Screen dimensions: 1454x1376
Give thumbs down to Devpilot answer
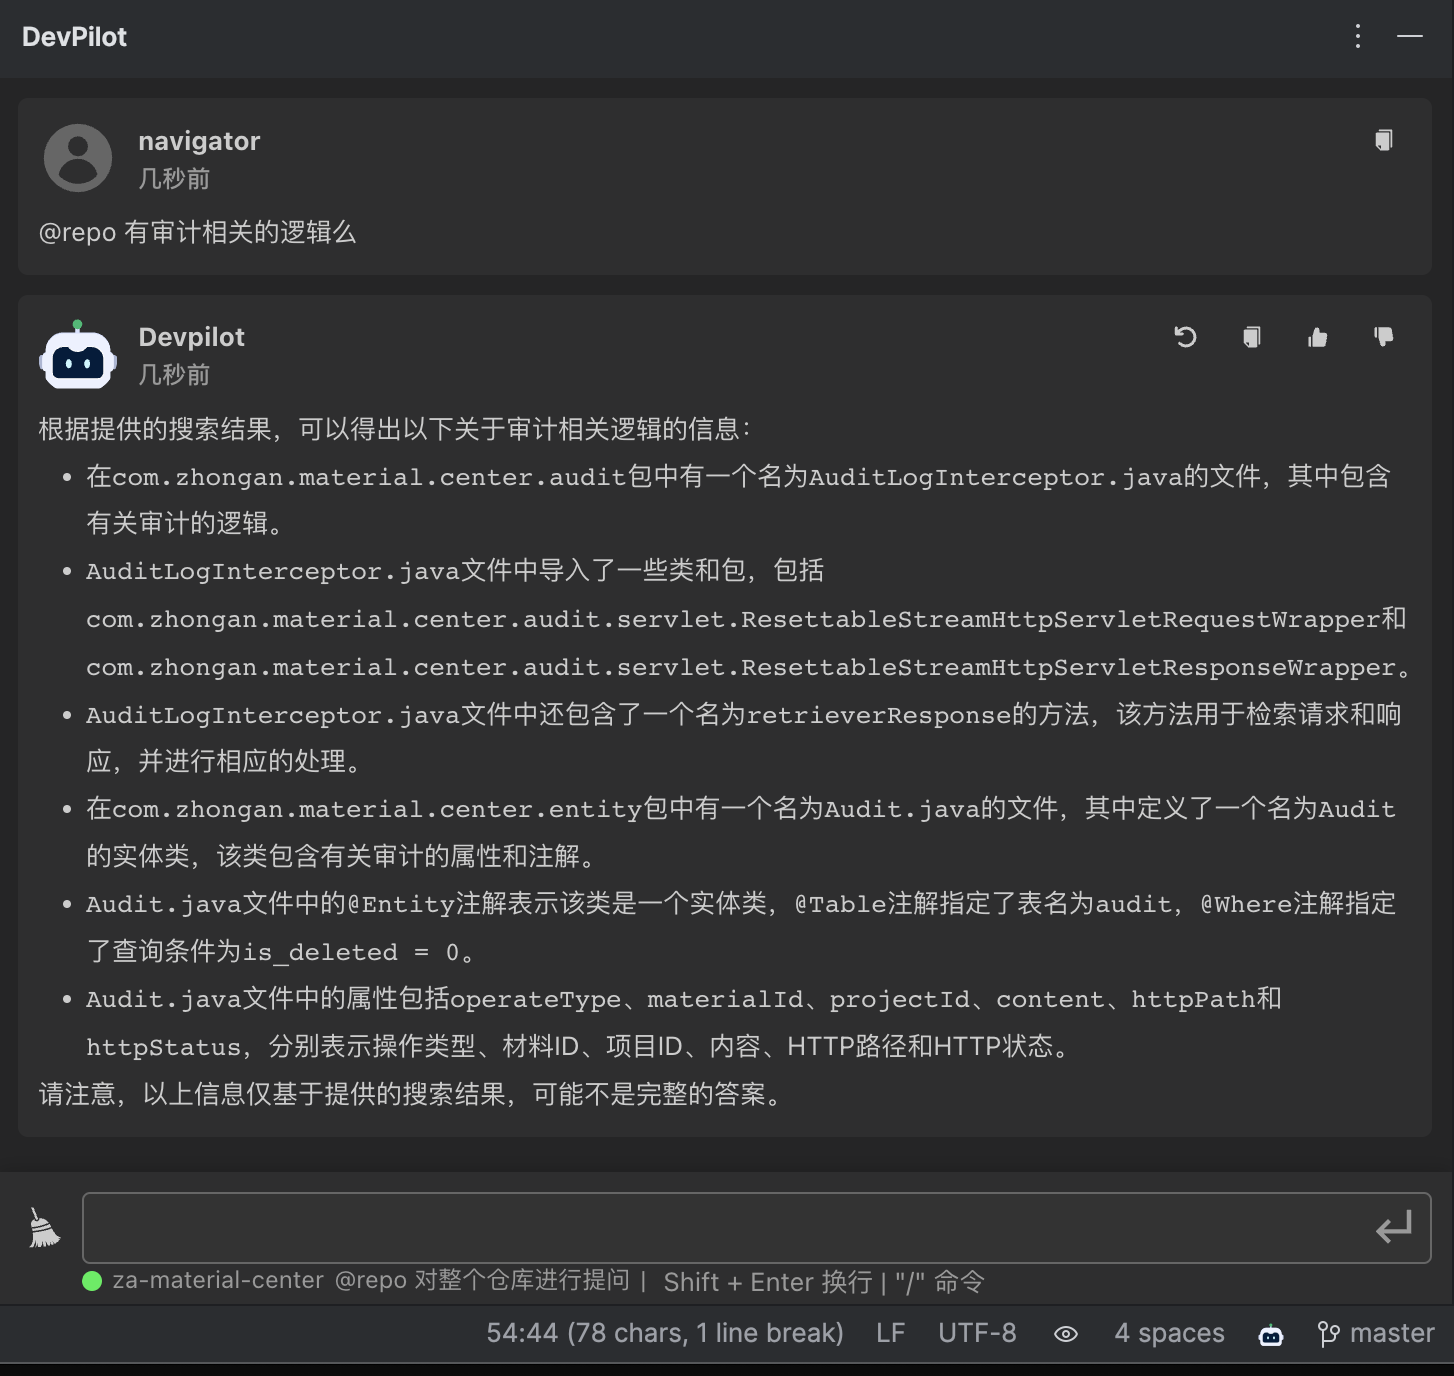pos(1384,337)
